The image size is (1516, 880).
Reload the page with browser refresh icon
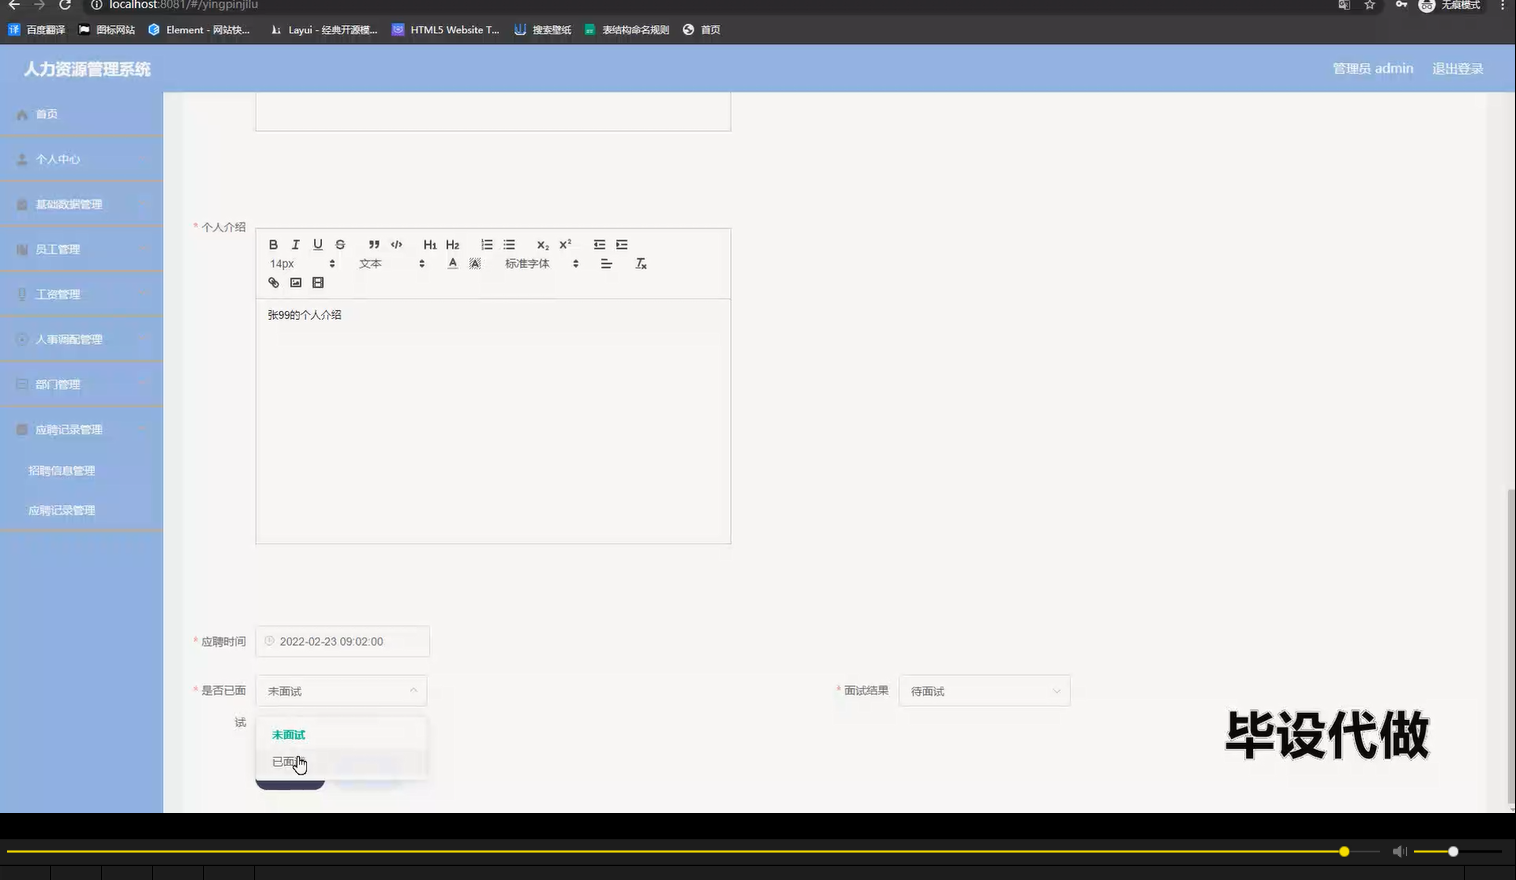click(65, 5)
